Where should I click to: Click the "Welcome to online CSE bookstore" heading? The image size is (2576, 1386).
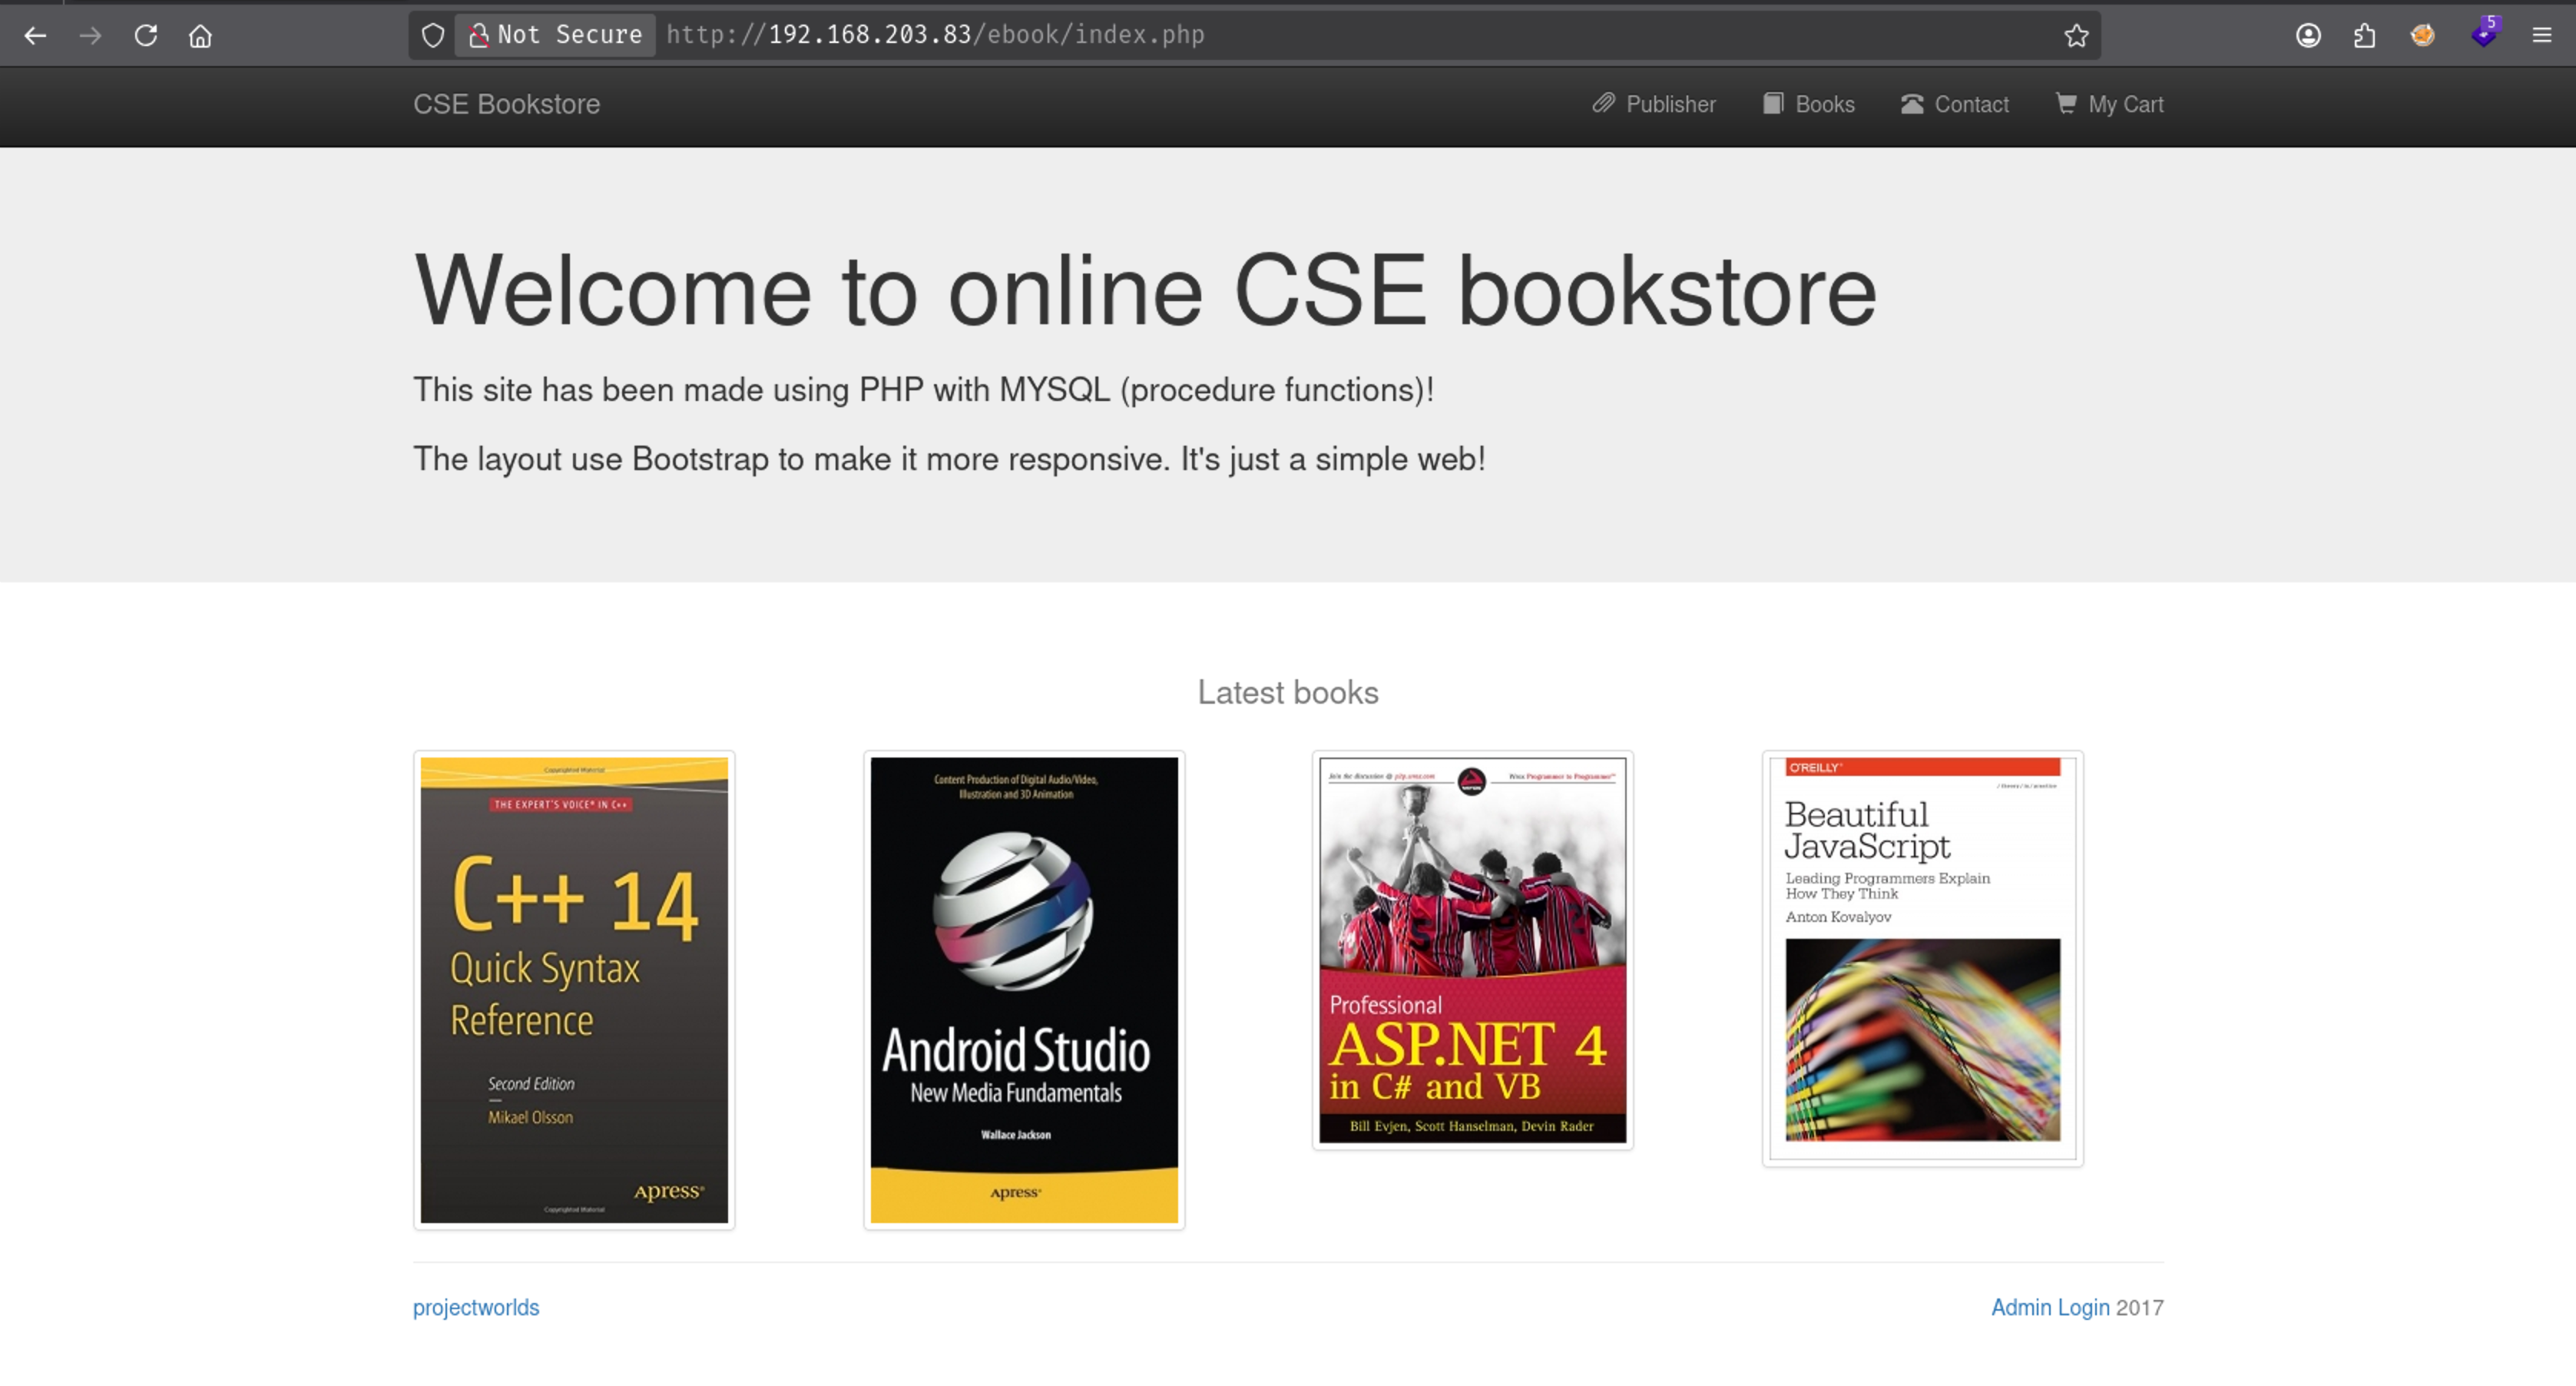tap(1145, 290)
